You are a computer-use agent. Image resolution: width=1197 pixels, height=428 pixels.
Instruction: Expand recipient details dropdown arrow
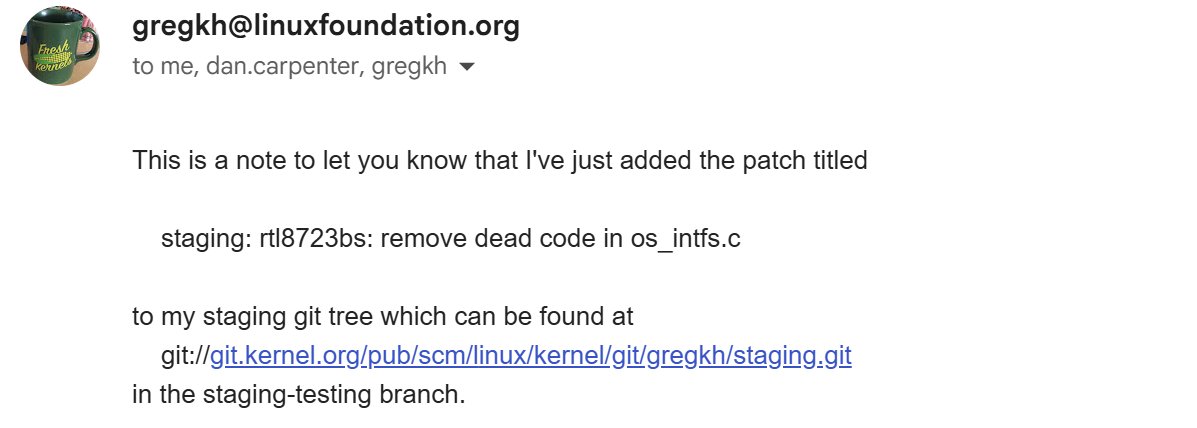click(465, 67)
